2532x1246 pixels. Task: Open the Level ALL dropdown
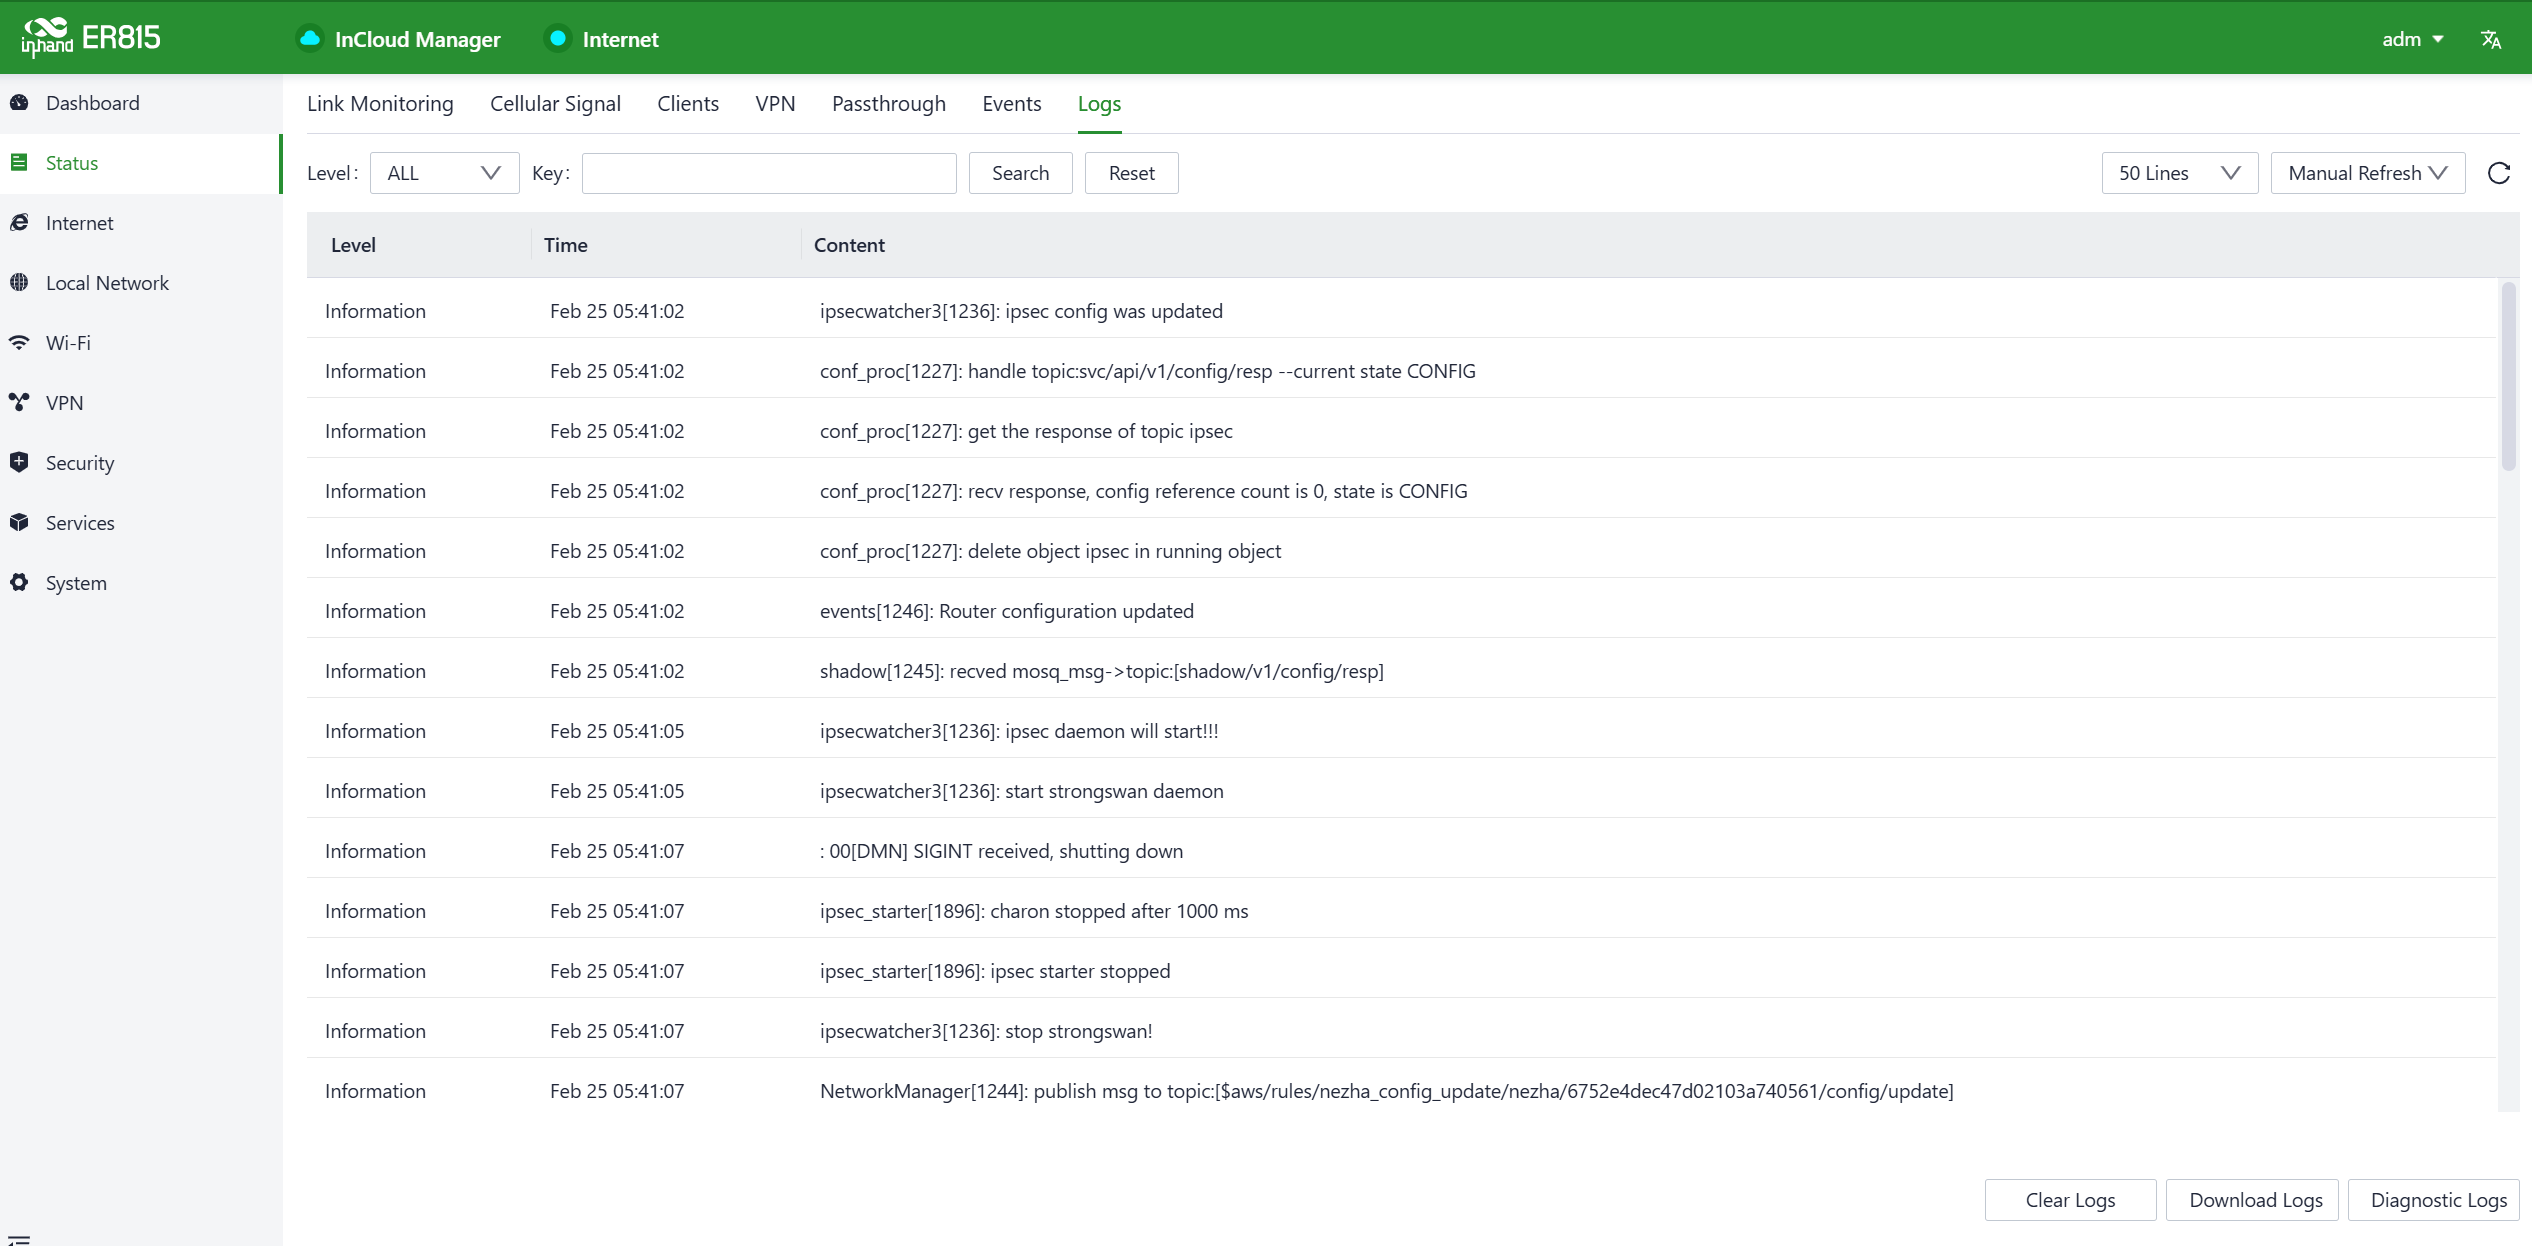click(x=444, y=173)
